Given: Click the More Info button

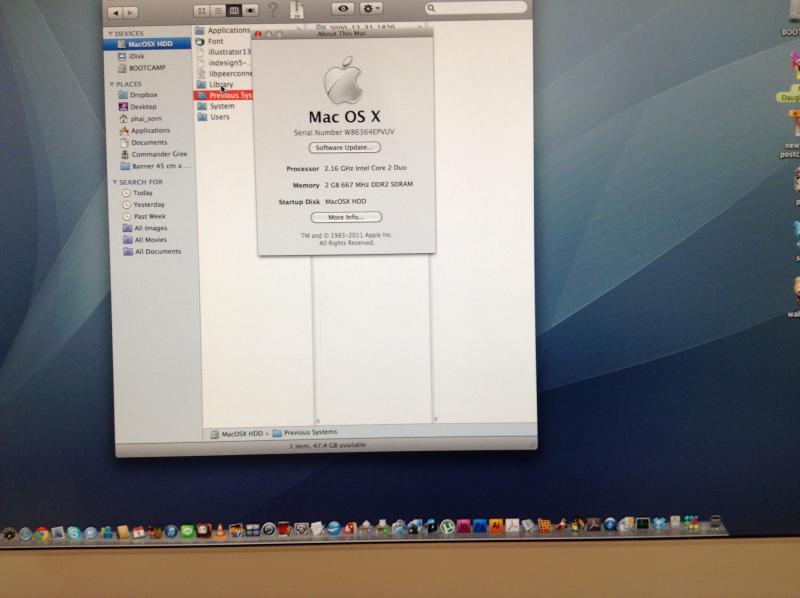Looking at the screenshot, I should 346,217.
